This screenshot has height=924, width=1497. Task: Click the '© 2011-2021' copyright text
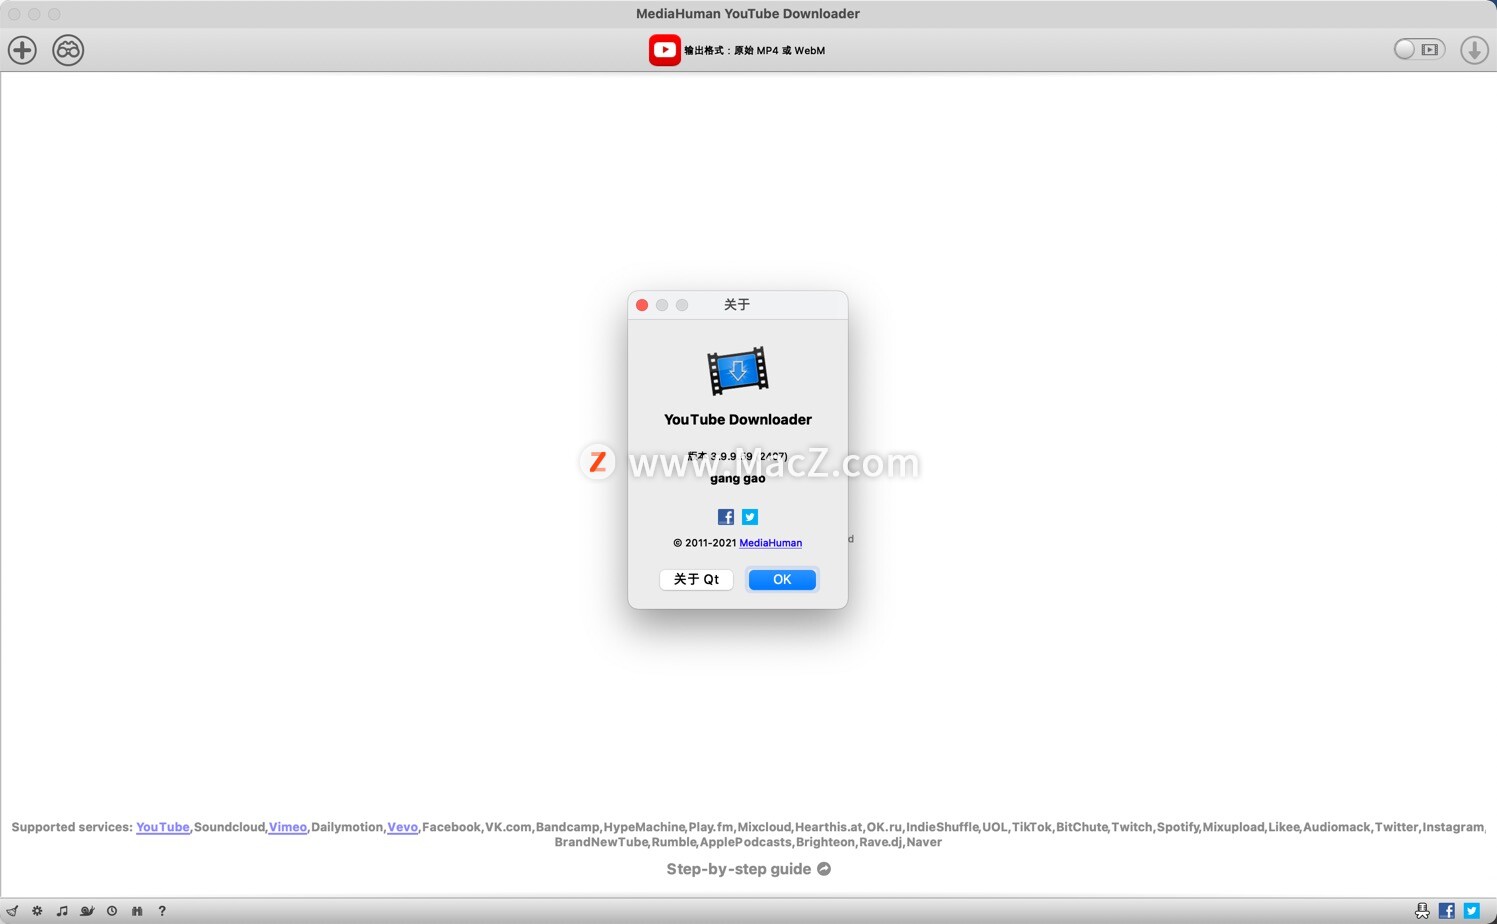(704, 543)
